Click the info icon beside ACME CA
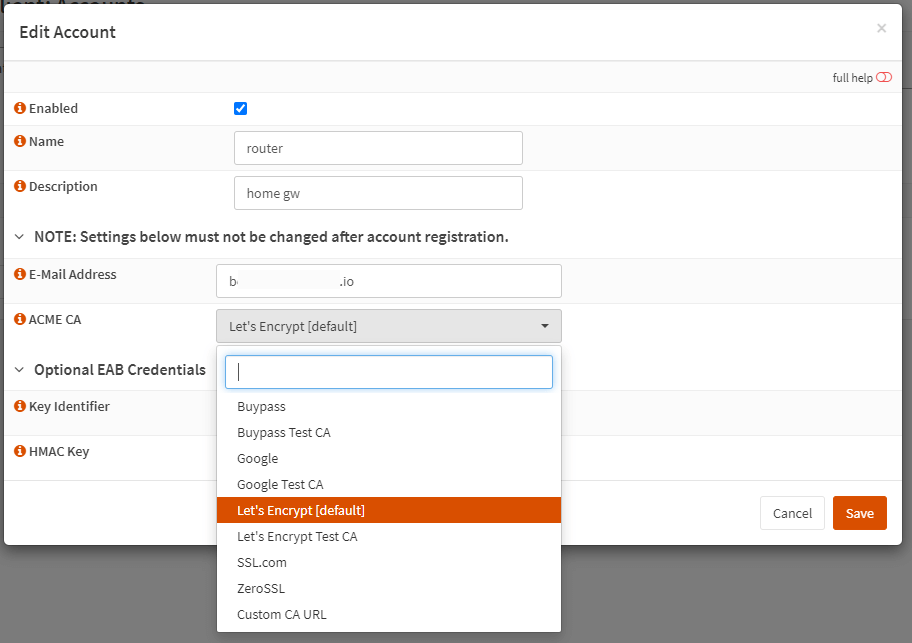This screenshot has height=643, width=912. (x=20, y=320)
